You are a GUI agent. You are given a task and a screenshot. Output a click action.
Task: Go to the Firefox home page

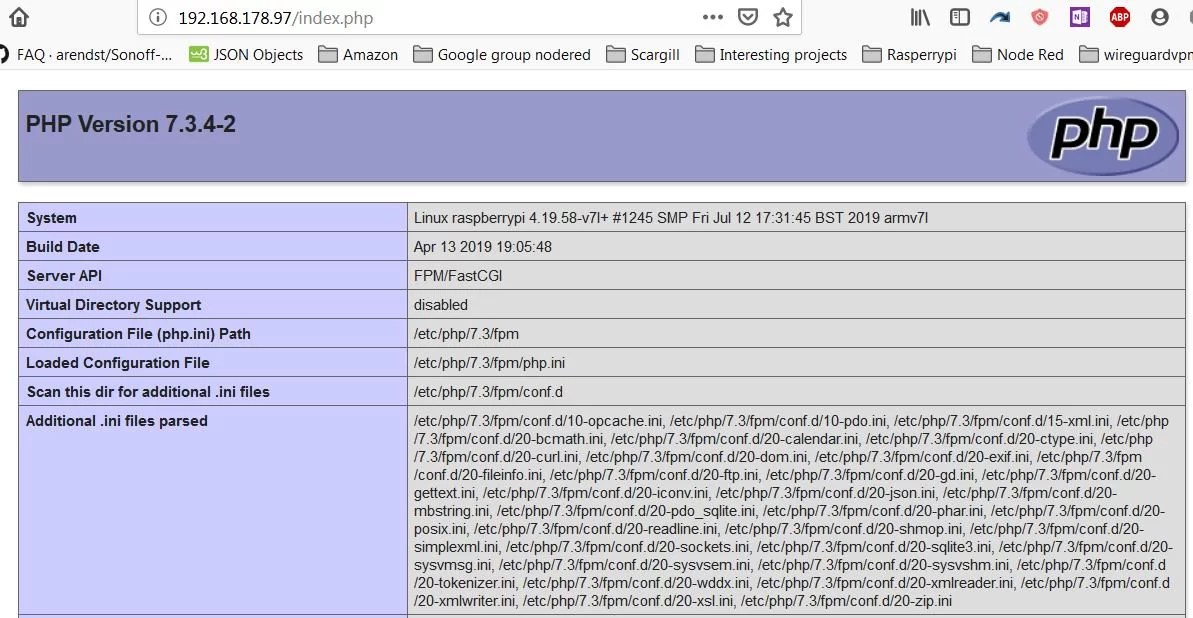click(x=18, y=17)
